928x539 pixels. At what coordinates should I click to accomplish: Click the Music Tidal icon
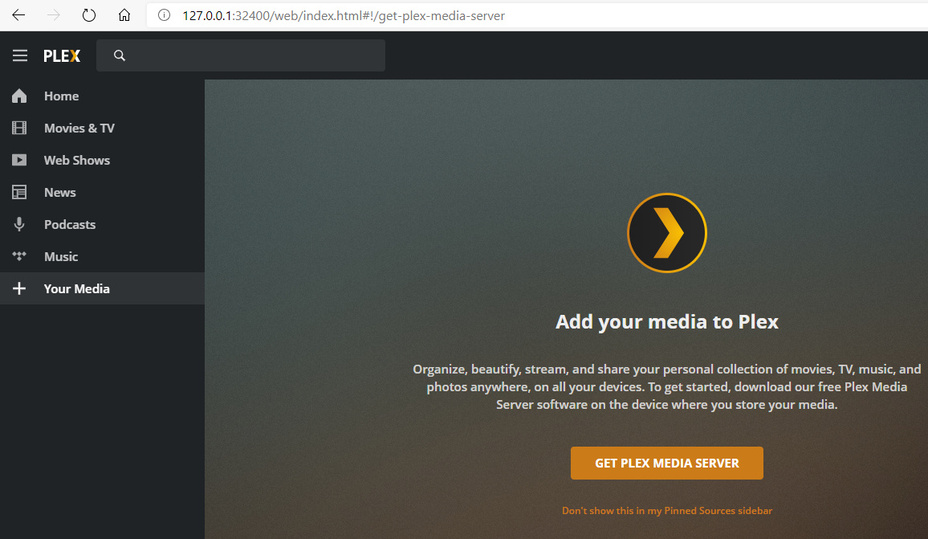click(20, 256)
